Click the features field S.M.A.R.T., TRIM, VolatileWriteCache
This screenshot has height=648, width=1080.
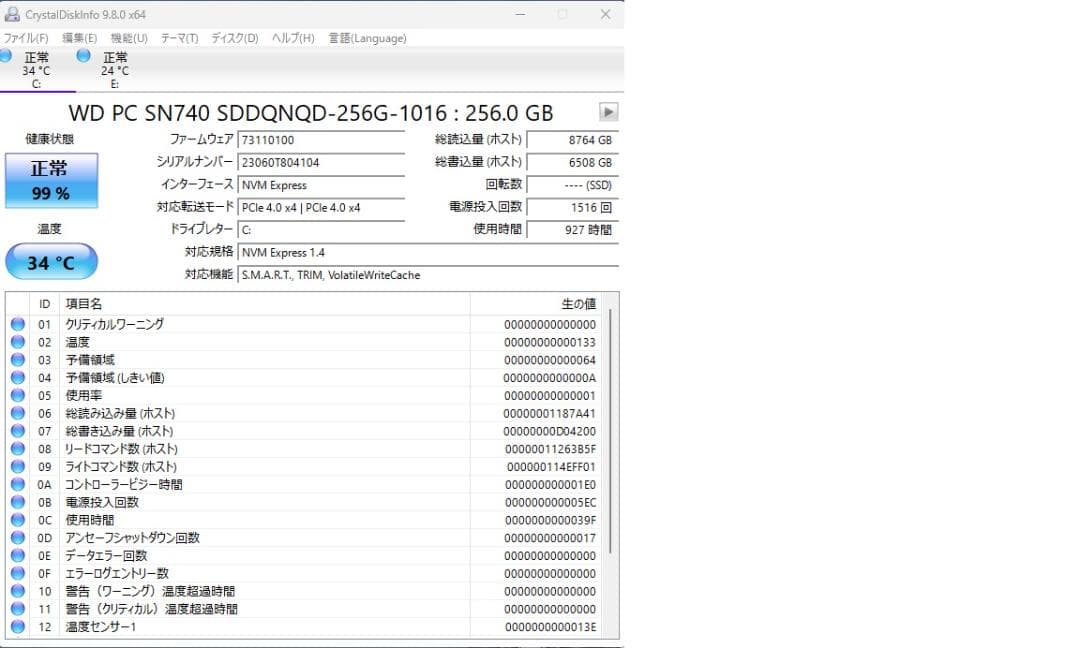pos(428,275)
